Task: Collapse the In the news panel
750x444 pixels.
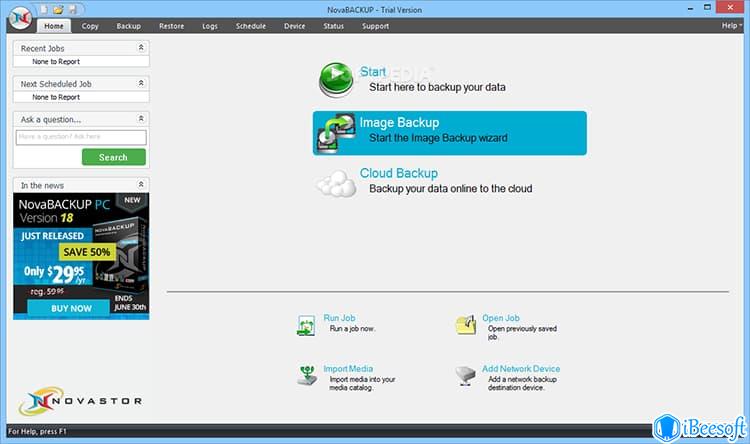Action: click(141, 184)
